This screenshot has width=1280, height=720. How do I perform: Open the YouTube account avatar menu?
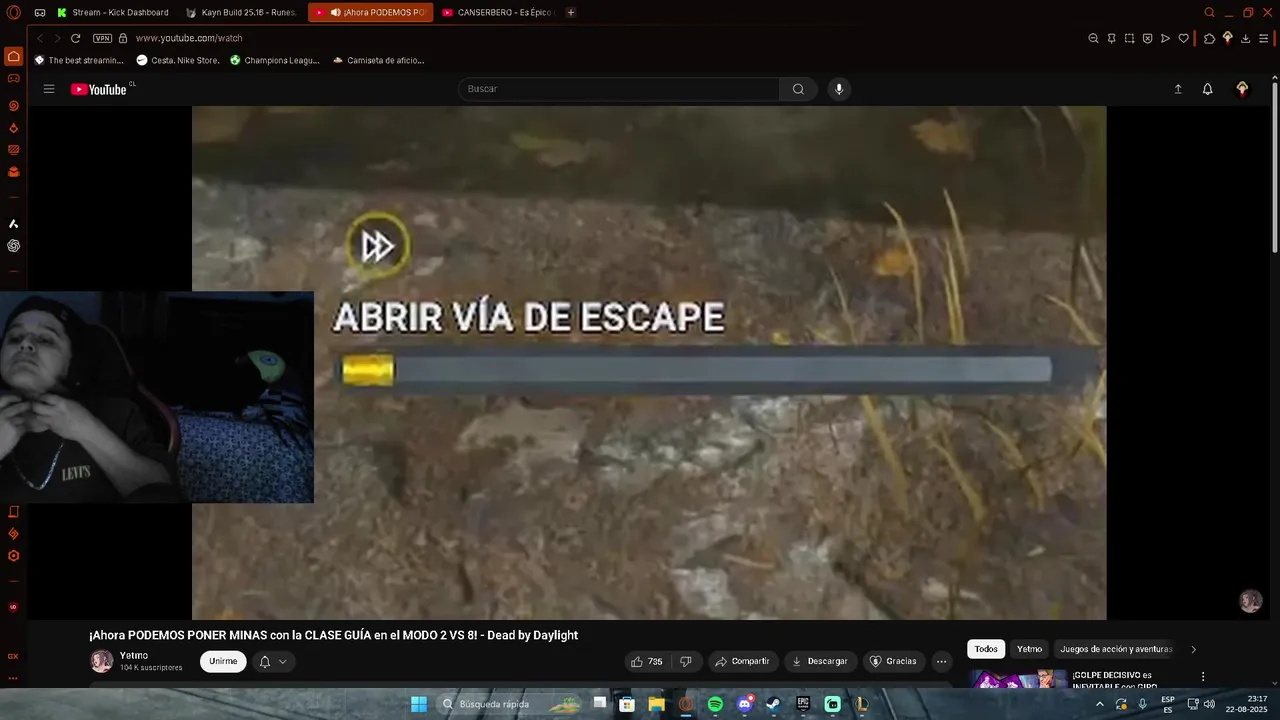pos(1242,89)
